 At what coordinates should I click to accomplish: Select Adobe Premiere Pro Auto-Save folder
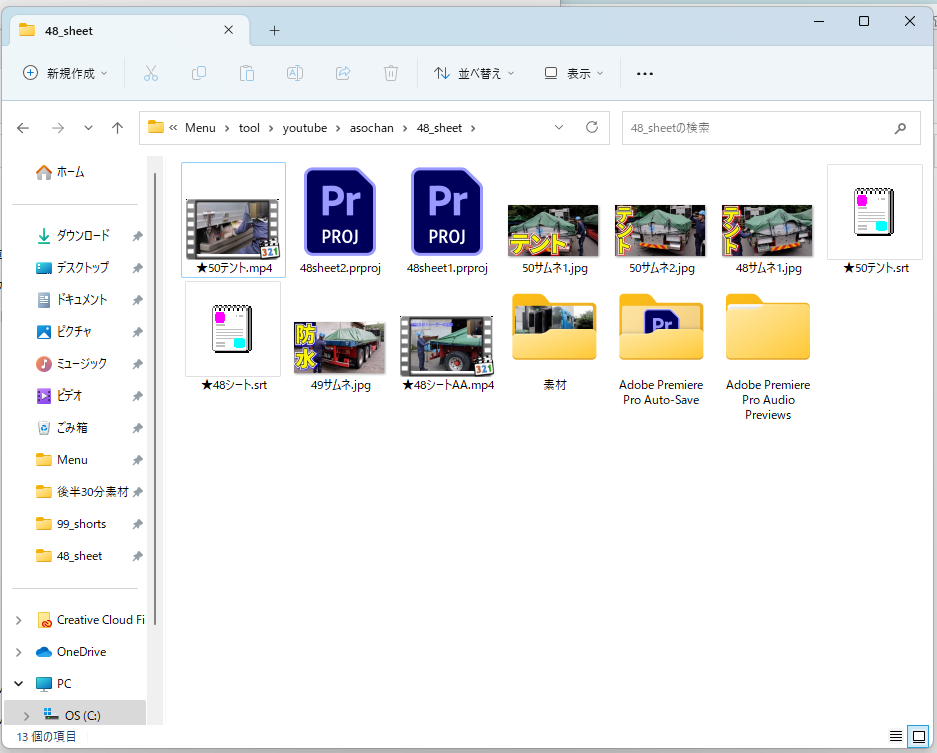coord(661,350)
